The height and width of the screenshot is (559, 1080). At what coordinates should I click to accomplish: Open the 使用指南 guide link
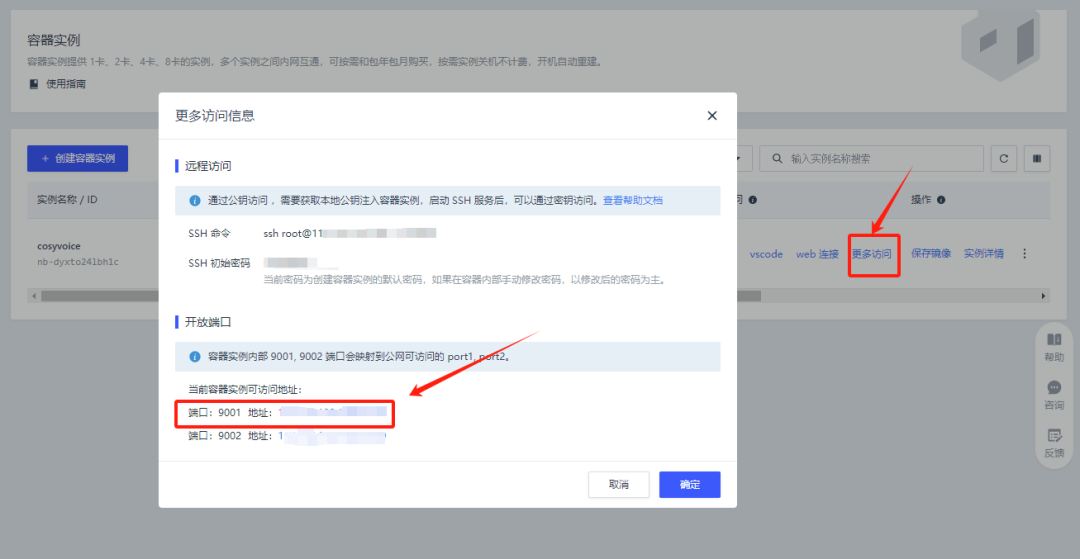[x=66, y=84]
